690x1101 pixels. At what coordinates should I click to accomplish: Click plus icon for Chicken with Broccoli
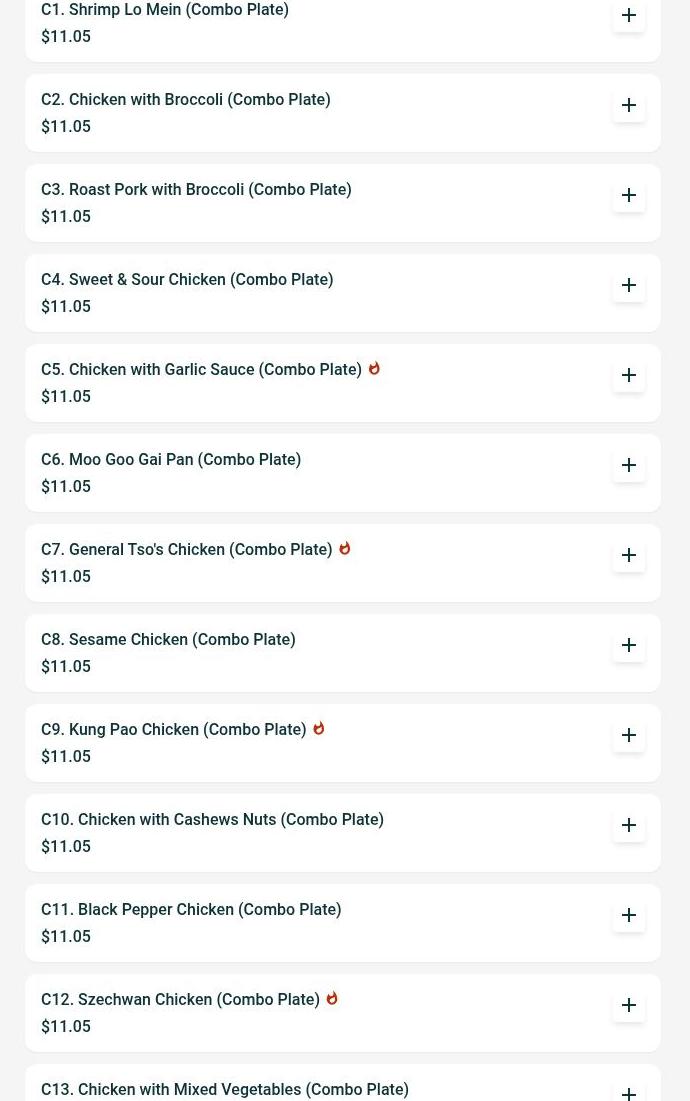point(629,105)
